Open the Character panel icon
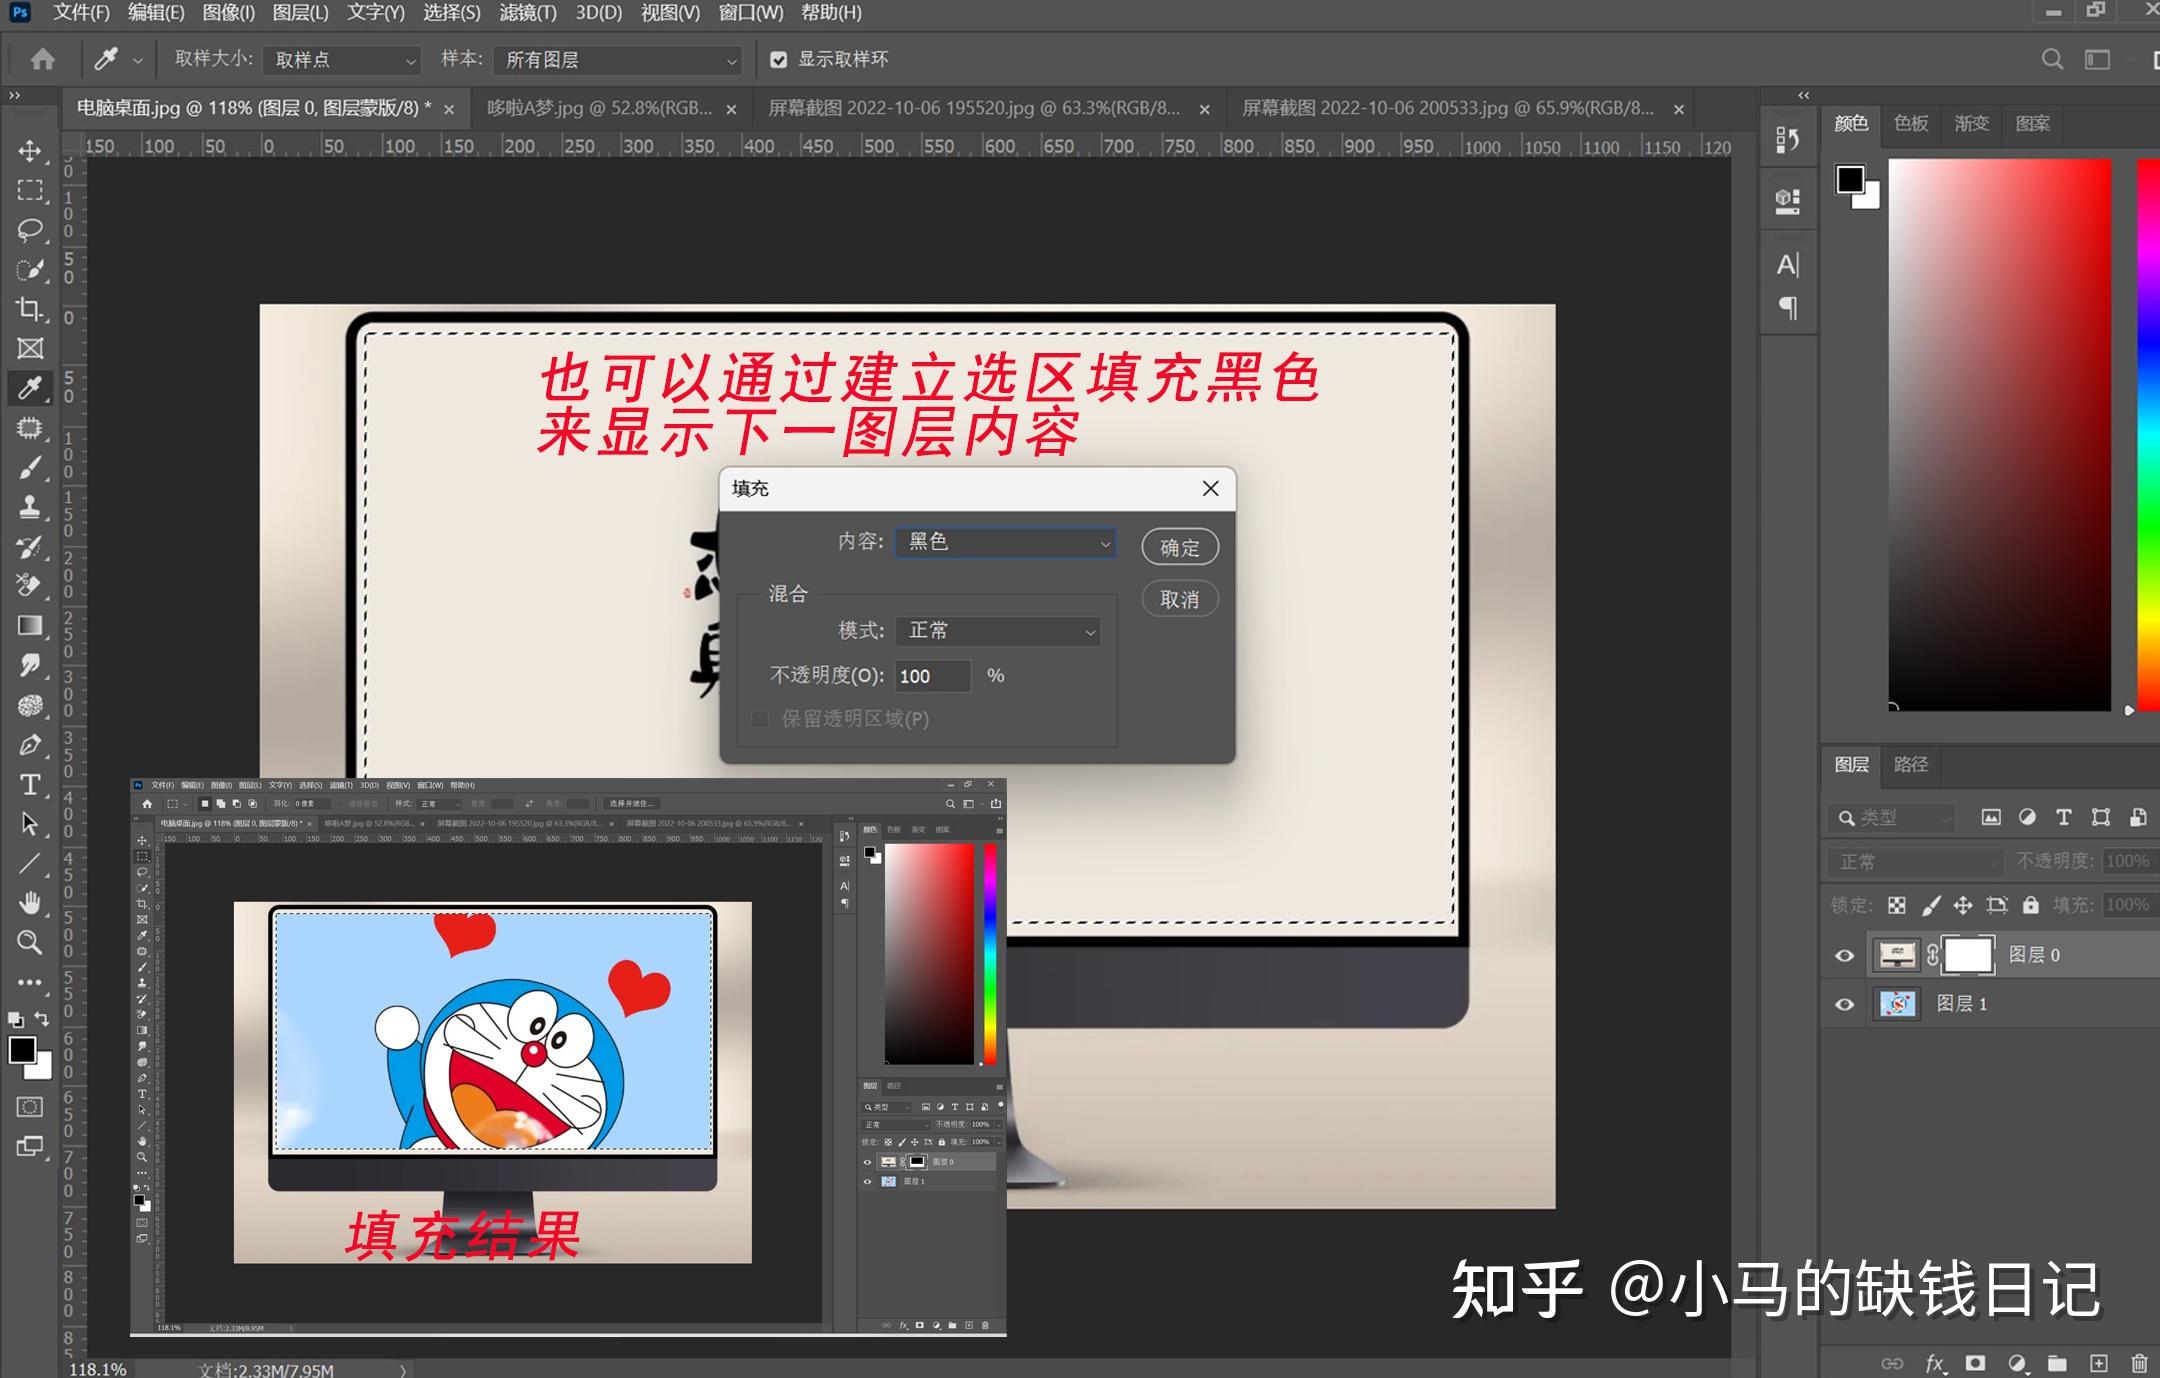The image size is (2160, 1378). click(x=1788, y=265)
